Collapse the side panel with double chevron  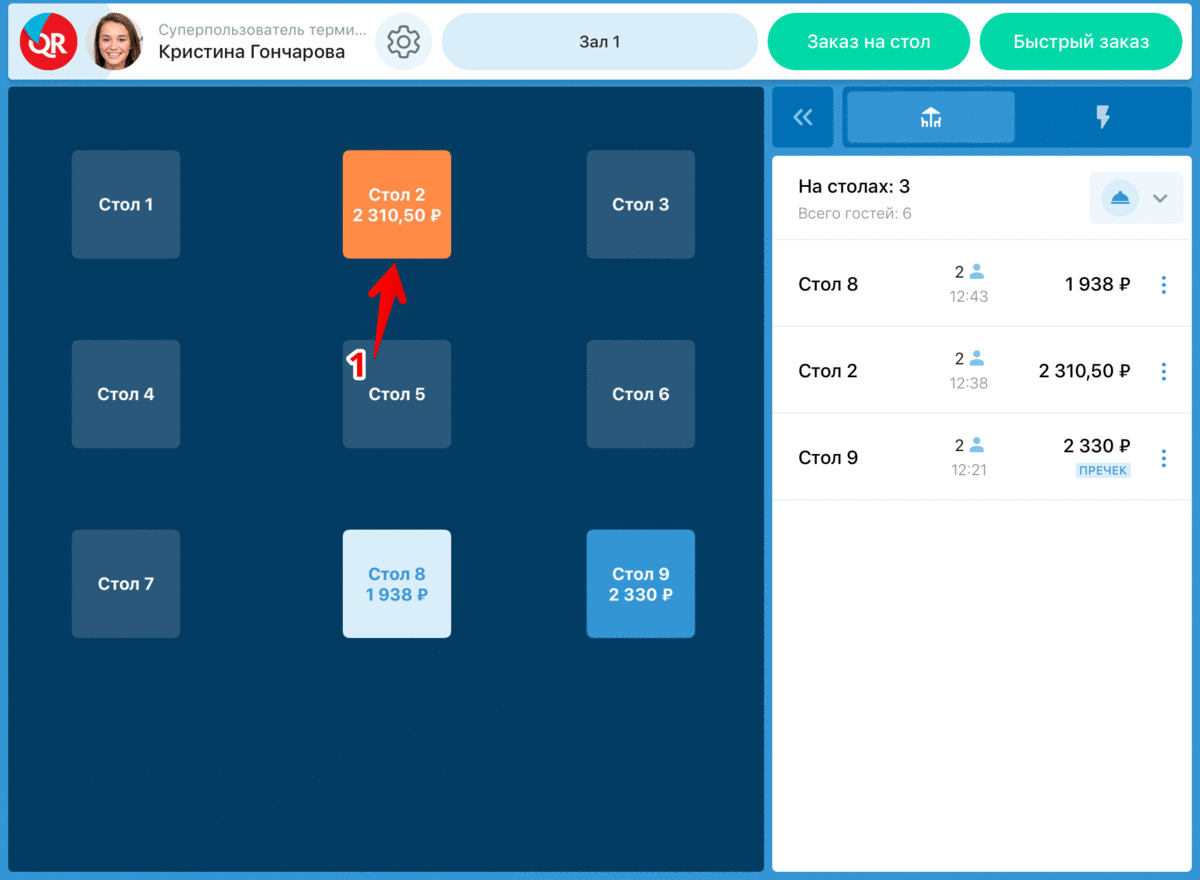click(803, 118)
